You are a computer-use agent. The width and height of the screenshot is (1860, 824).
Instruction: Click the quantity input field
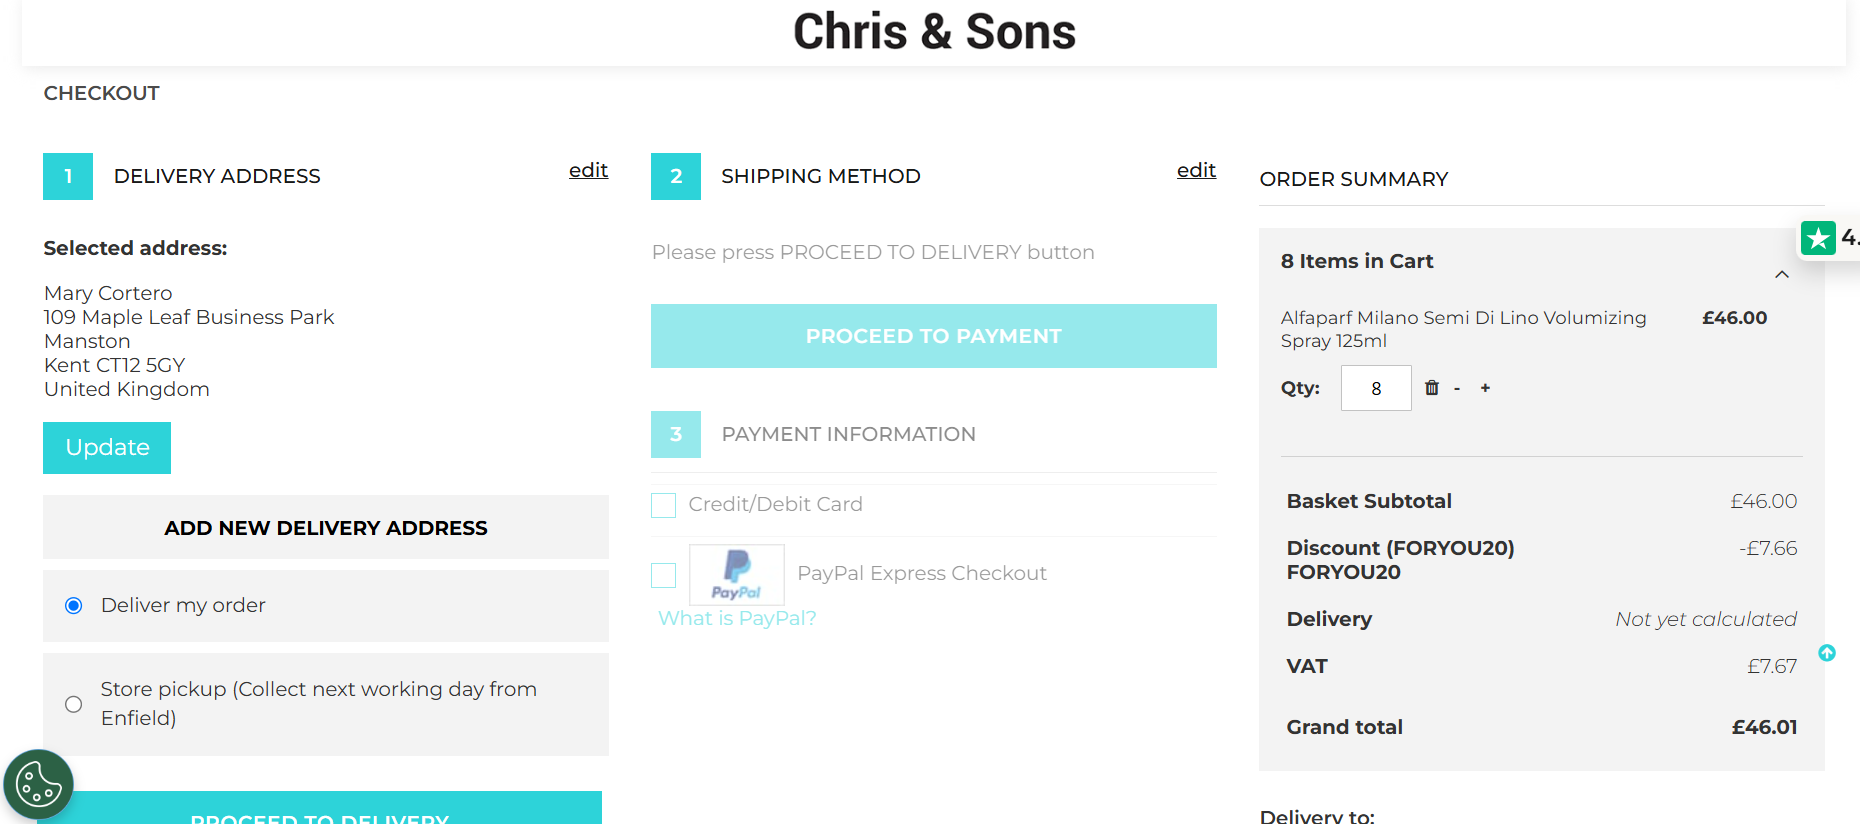1376,388
